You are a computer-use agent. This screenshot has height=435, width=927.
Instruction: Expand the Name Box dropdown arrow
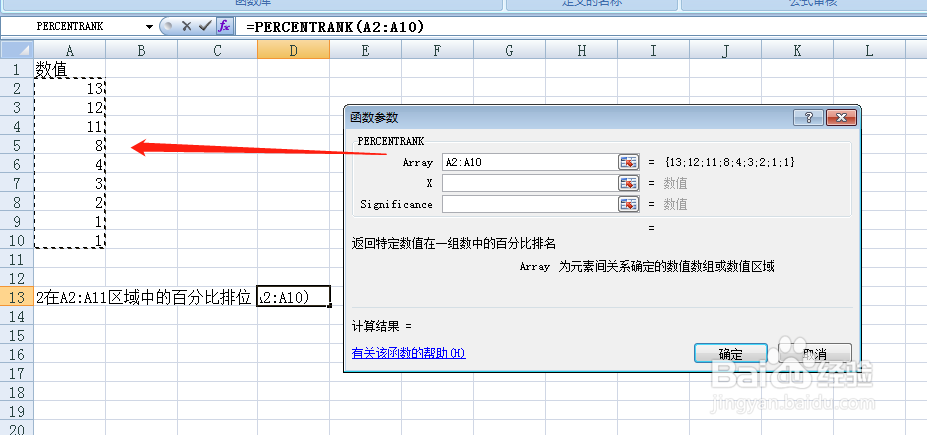pos(149,27)
